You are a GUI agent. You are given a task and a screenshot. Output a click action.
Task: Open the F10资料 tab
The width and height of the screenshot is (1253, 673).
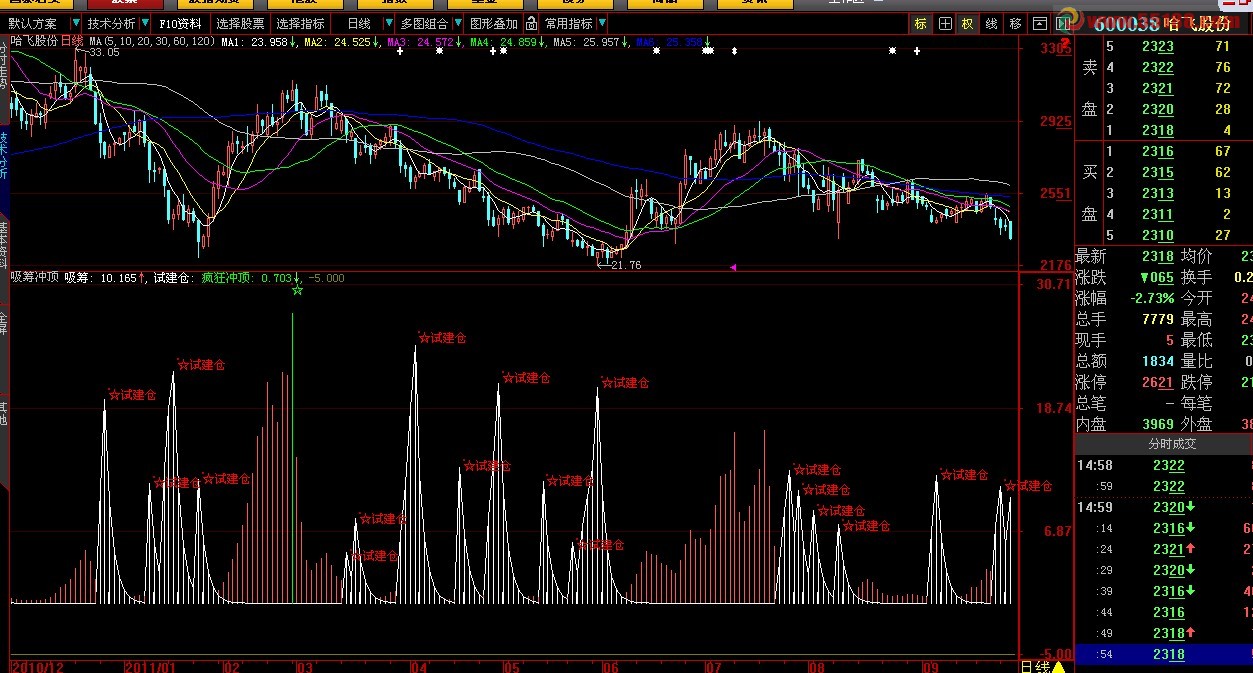point(181,23)
